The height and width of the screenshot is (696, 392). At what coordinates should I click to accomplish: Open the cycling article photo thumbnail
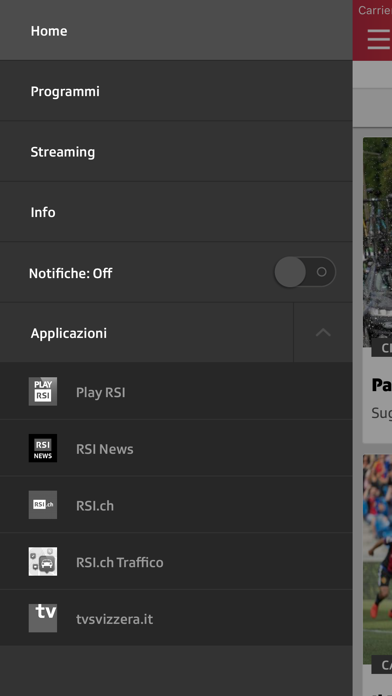377,242
